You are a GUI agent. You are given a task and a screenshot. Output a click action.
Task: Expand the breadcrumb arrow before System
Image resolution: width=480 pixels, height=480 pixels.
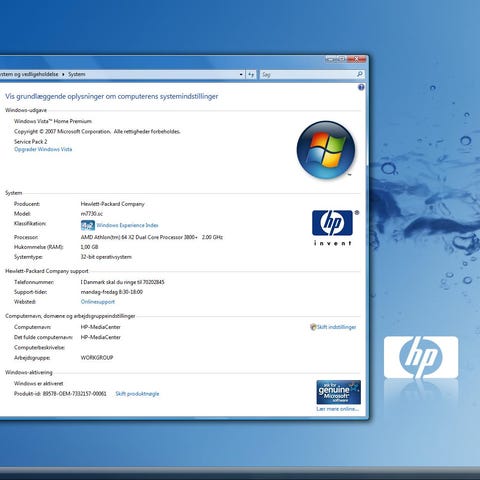click(x=63, y=74)
